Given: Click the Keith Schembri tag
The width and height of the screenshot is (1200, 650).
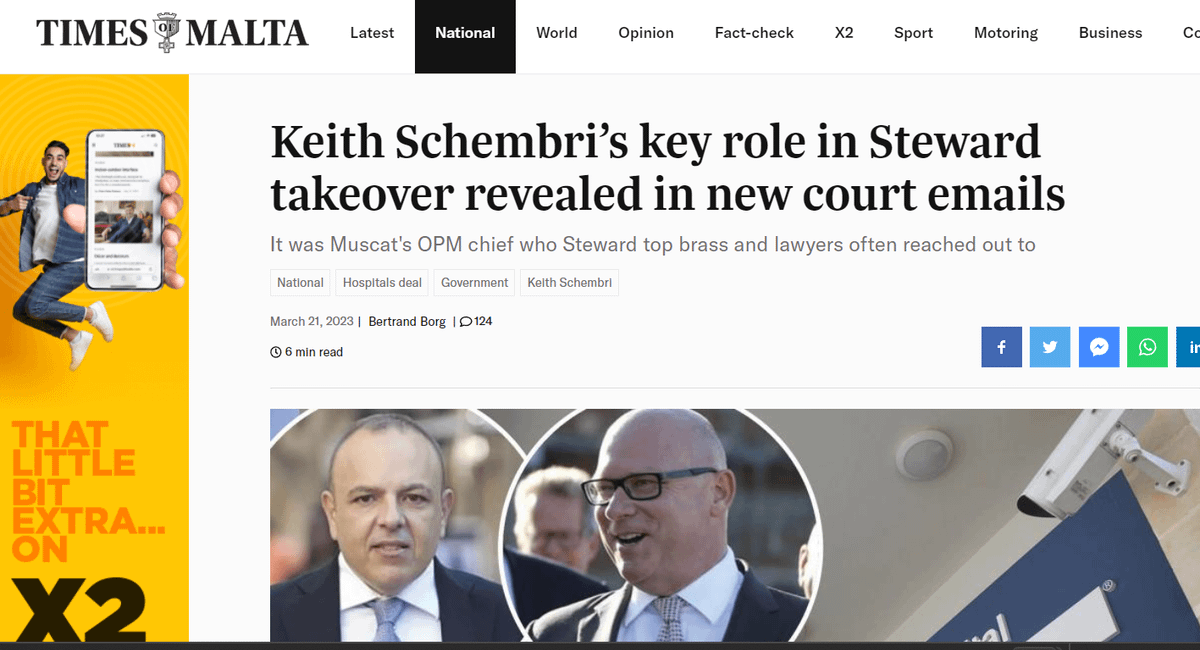Looking at the screenshot, I should coord(569,283).
